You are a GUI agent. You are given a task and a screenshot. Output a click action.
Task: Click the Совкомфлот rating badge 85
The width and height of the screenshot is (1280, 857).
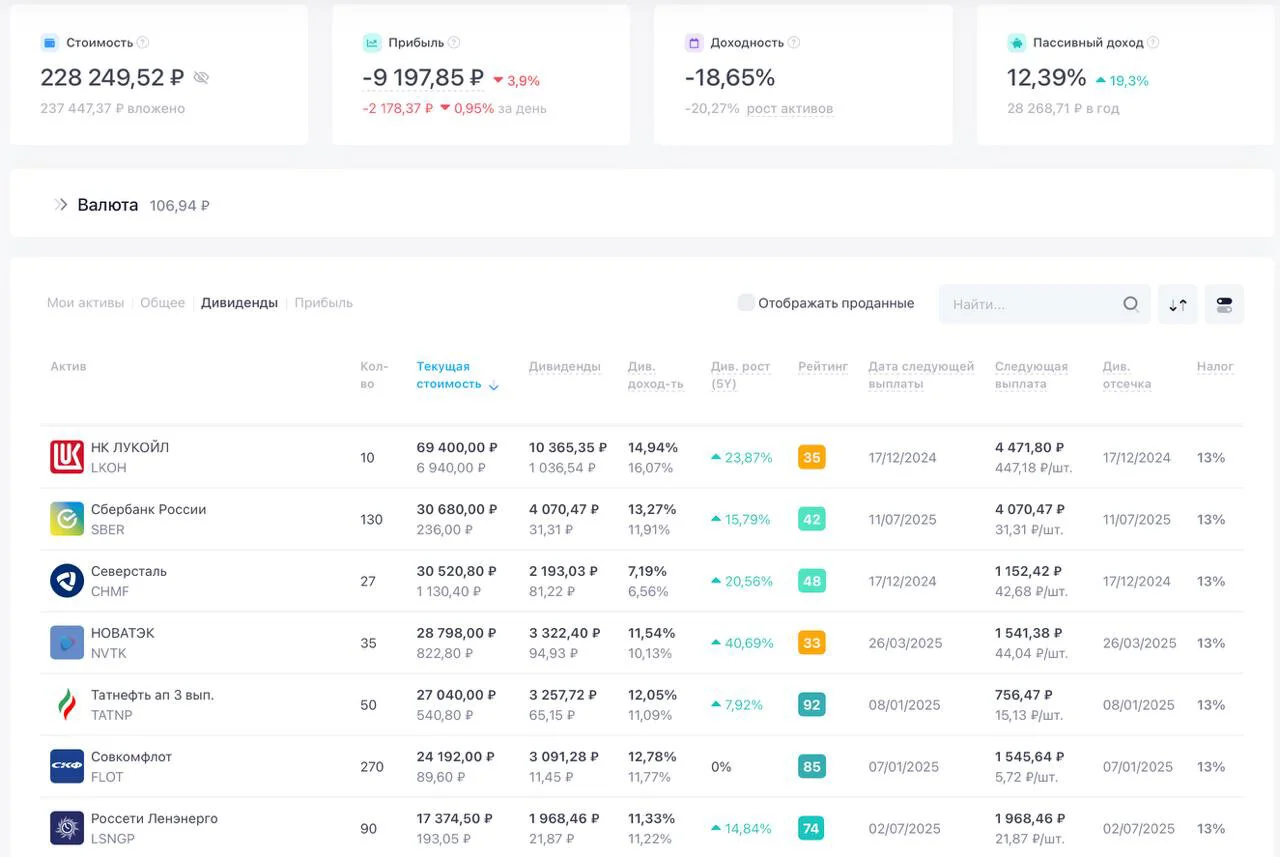click(x=812, y=767)
